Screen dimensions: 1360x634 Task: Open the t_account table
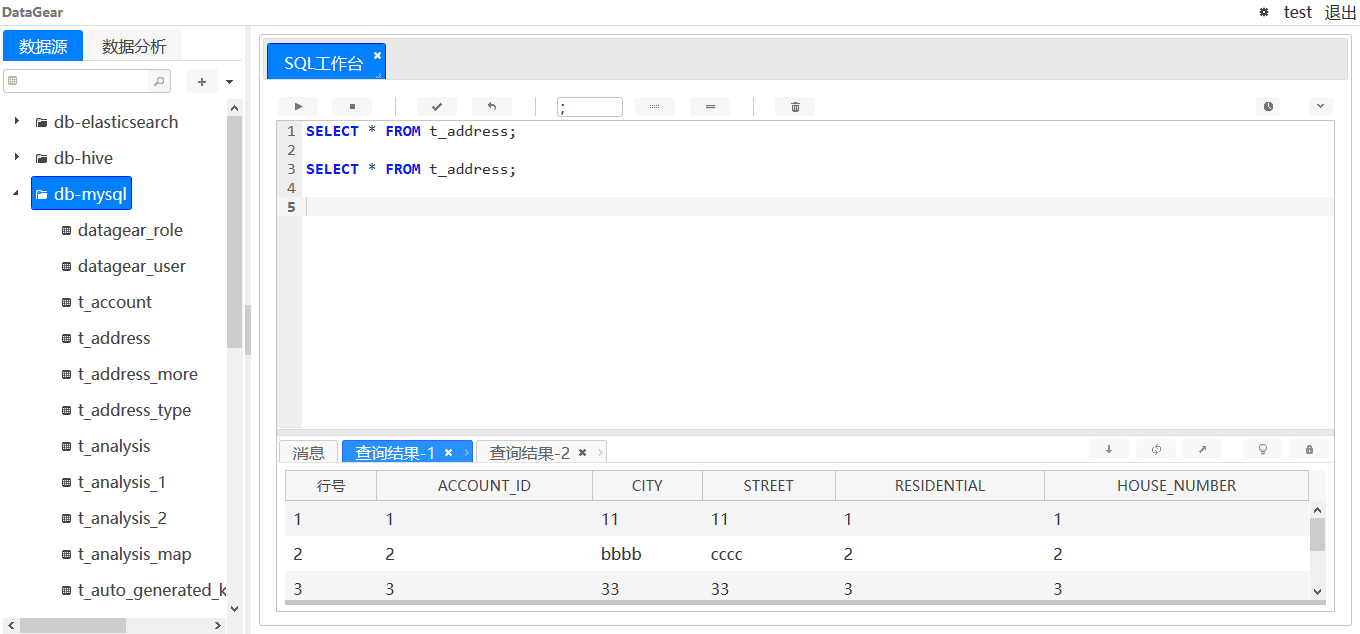106,302
